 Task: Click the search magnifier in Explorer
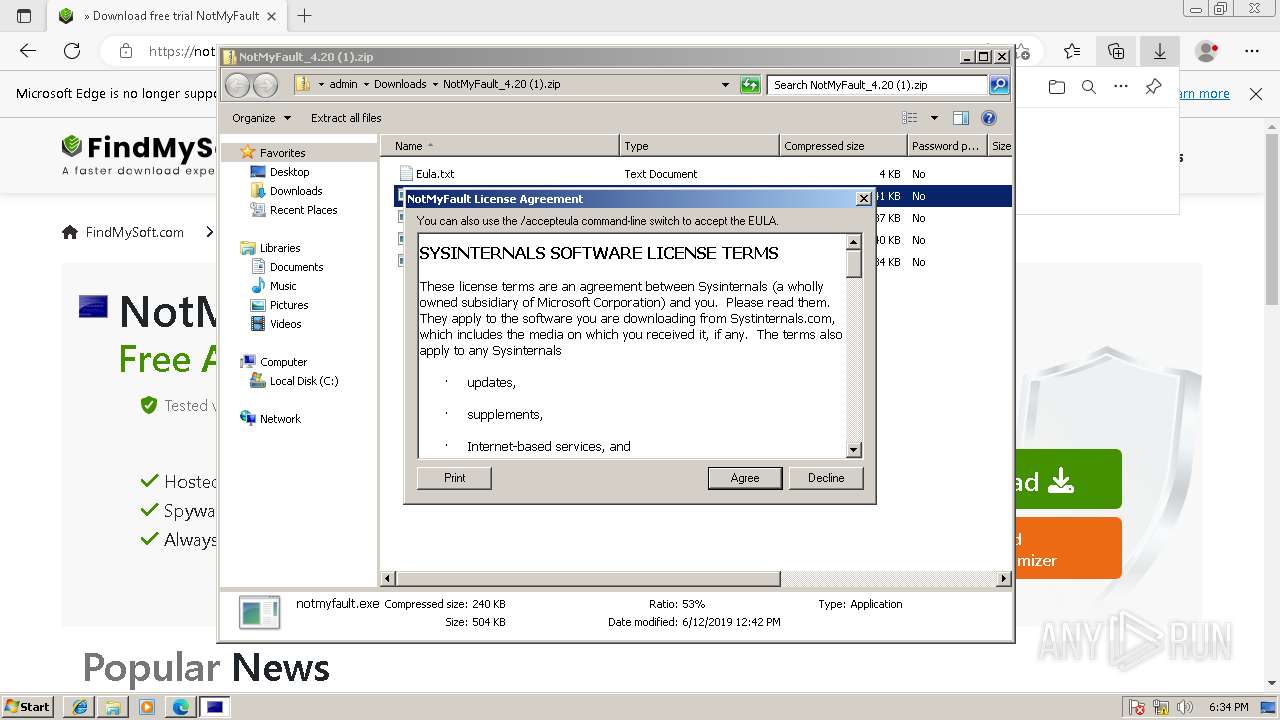point(999,85)
